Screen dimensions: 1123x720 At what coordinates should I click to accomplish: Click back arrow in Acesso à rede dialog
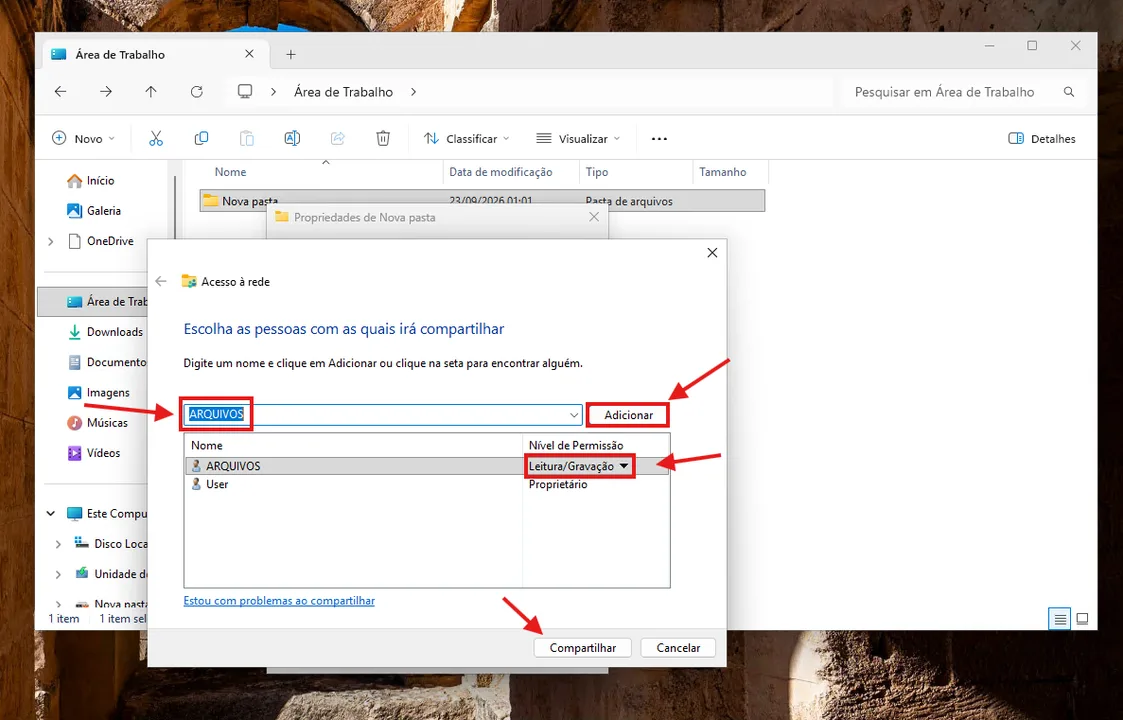pos(161,282)
